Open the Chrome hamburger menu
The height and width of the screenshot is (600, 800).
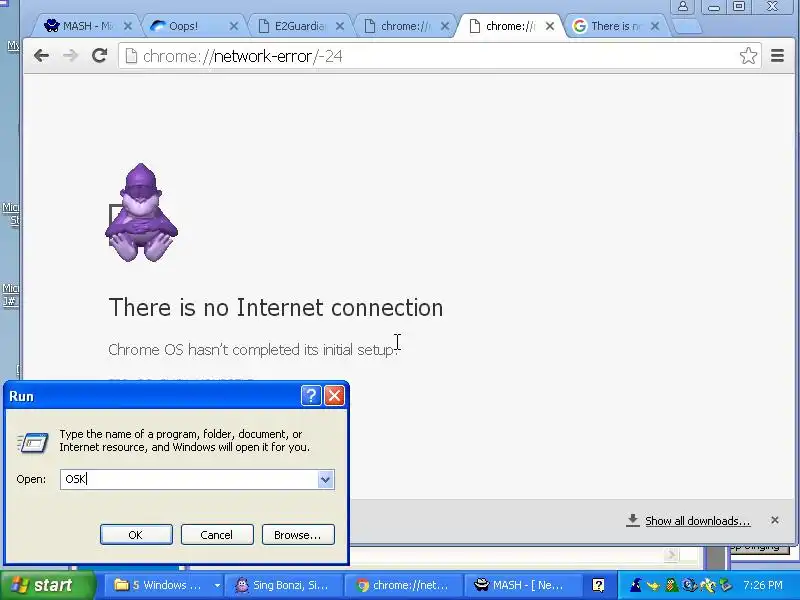click(x=777, y=56)
